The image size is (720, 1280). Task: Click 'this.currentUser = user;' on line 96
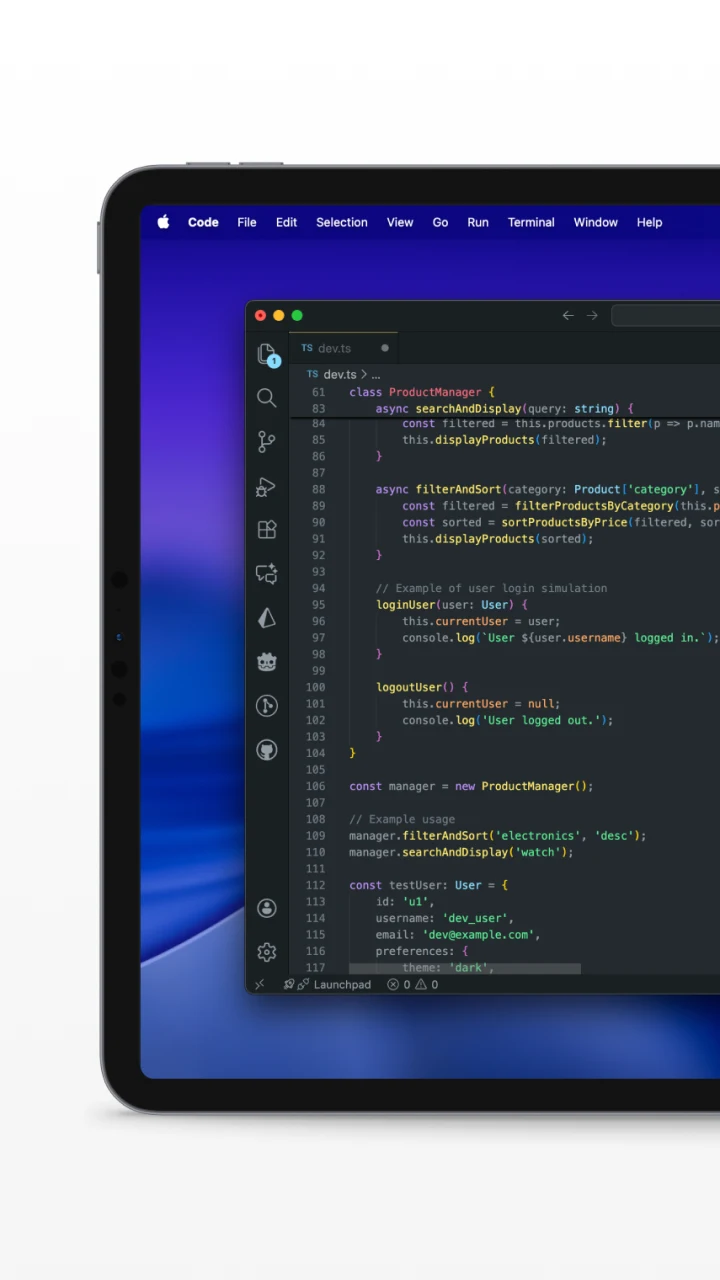click(x=482, y=621)
